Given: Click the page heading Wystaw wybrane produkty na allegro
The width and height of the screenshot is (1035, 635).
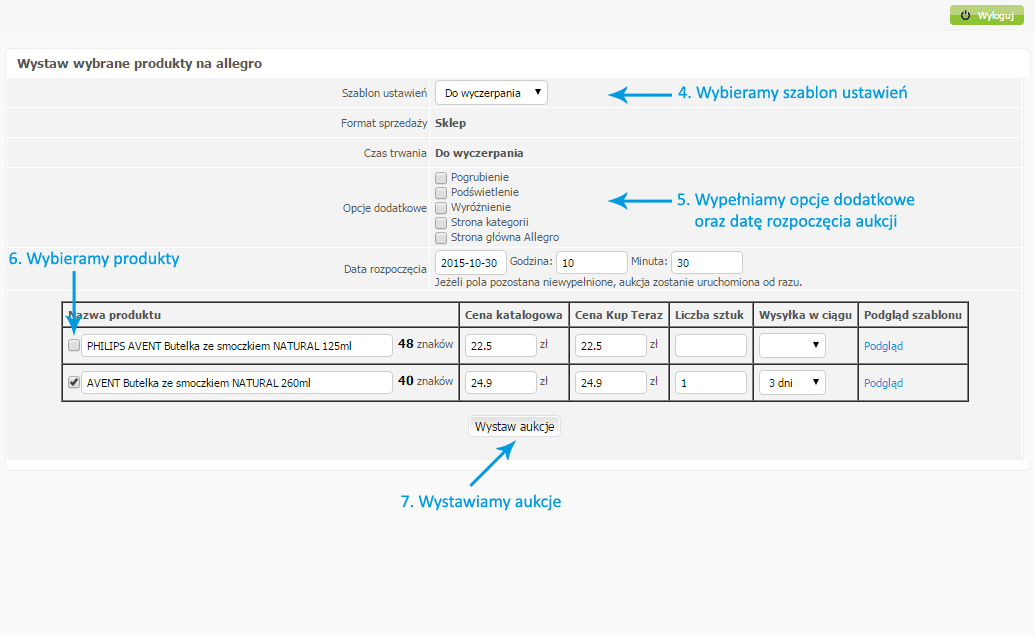Looking at the screenshot, I should (139, 63).
